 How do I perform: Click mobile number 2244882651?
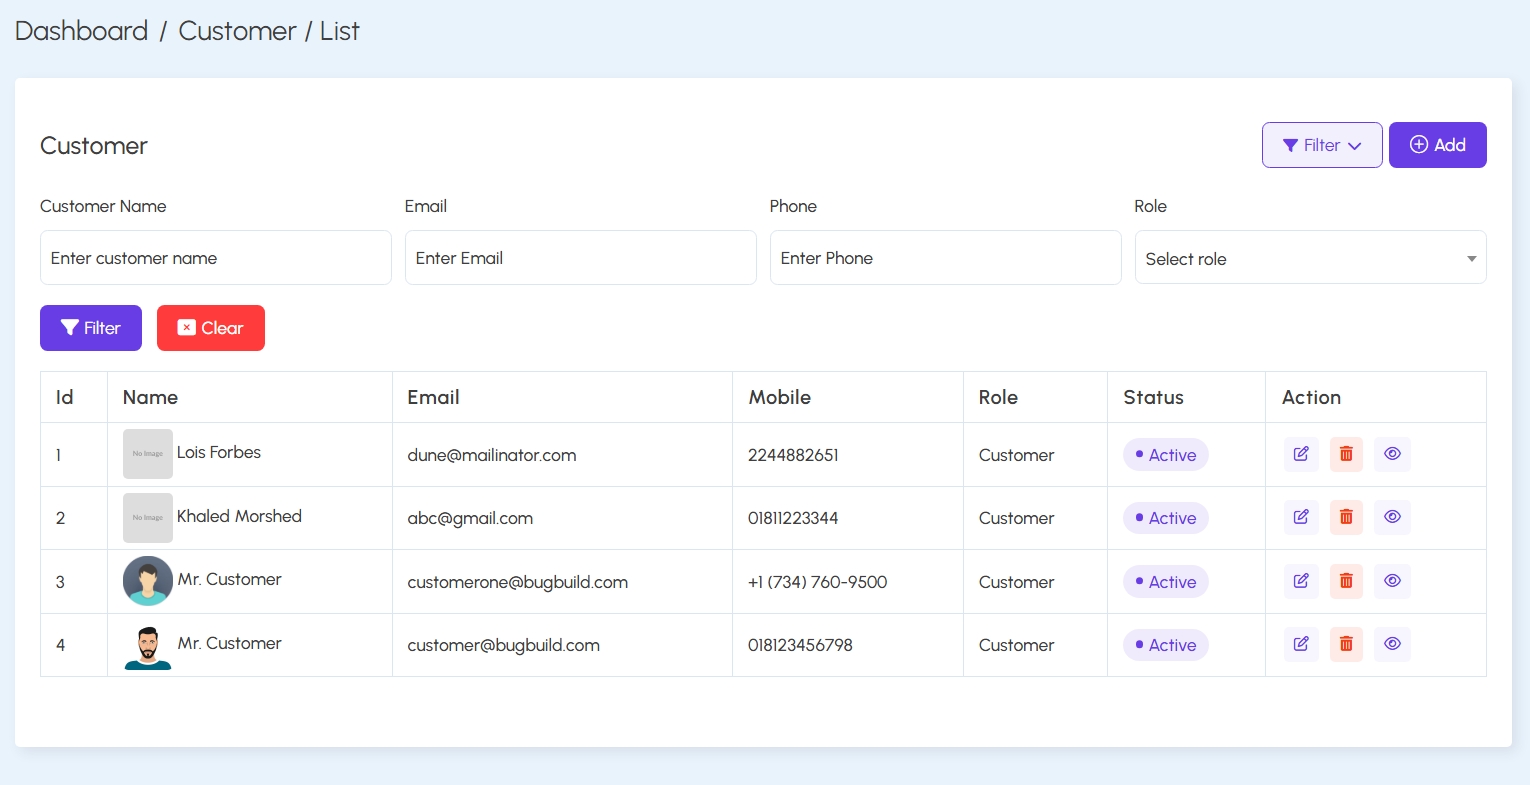(x=793, y=455)
